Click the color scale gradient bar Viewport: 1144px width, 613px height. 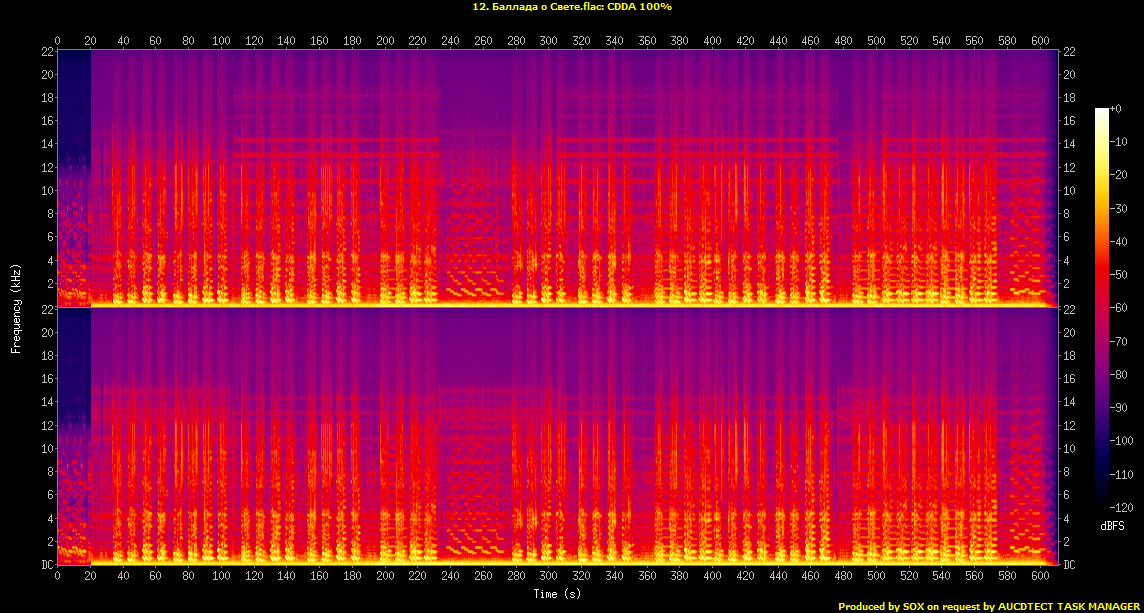(x=1101, y=312)
